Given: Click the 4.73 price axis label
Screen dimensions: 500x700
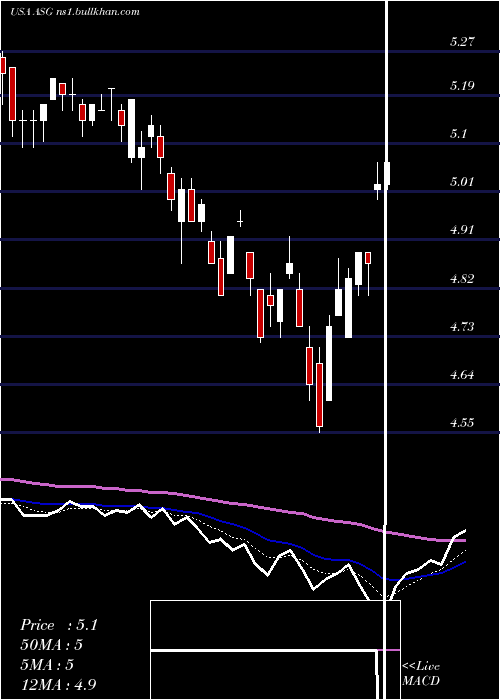Looking at the screenshot, I should (x=462, y=326).
